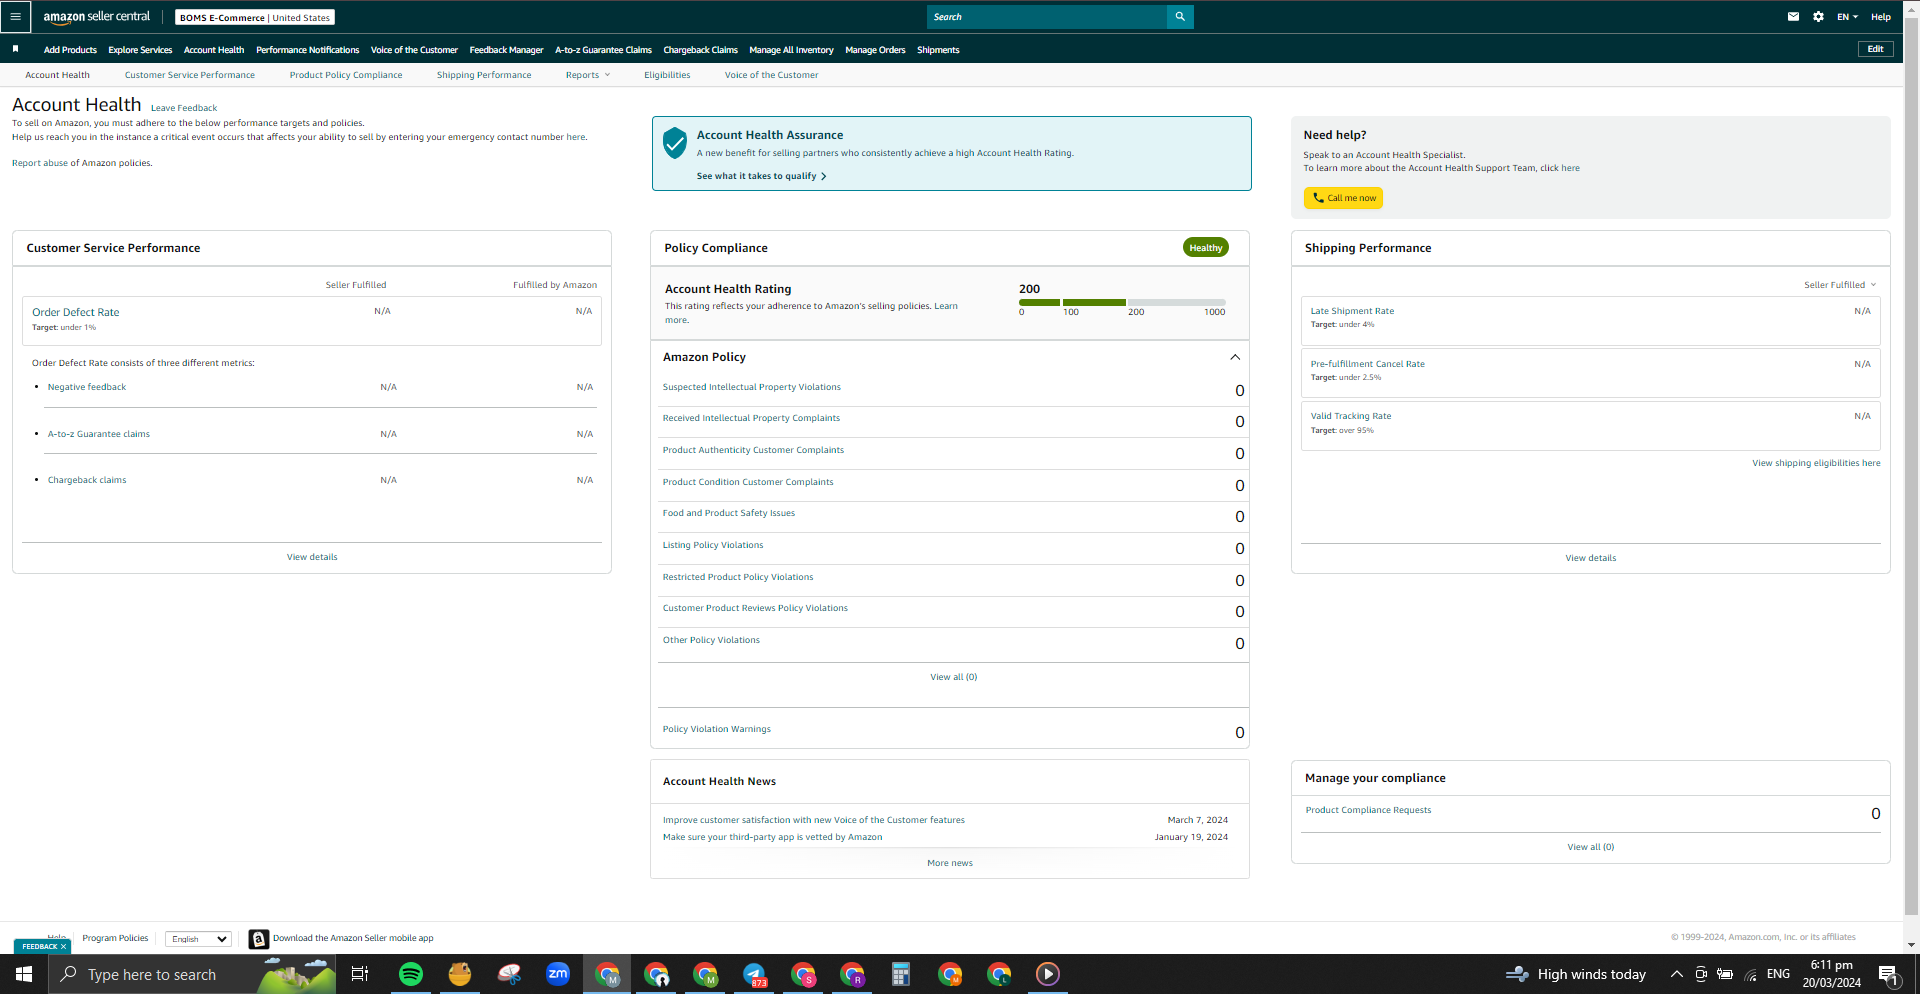Click the Meet Now camera tray icon
This screenshot has height=994, width=1920.
coord(1701,974)
